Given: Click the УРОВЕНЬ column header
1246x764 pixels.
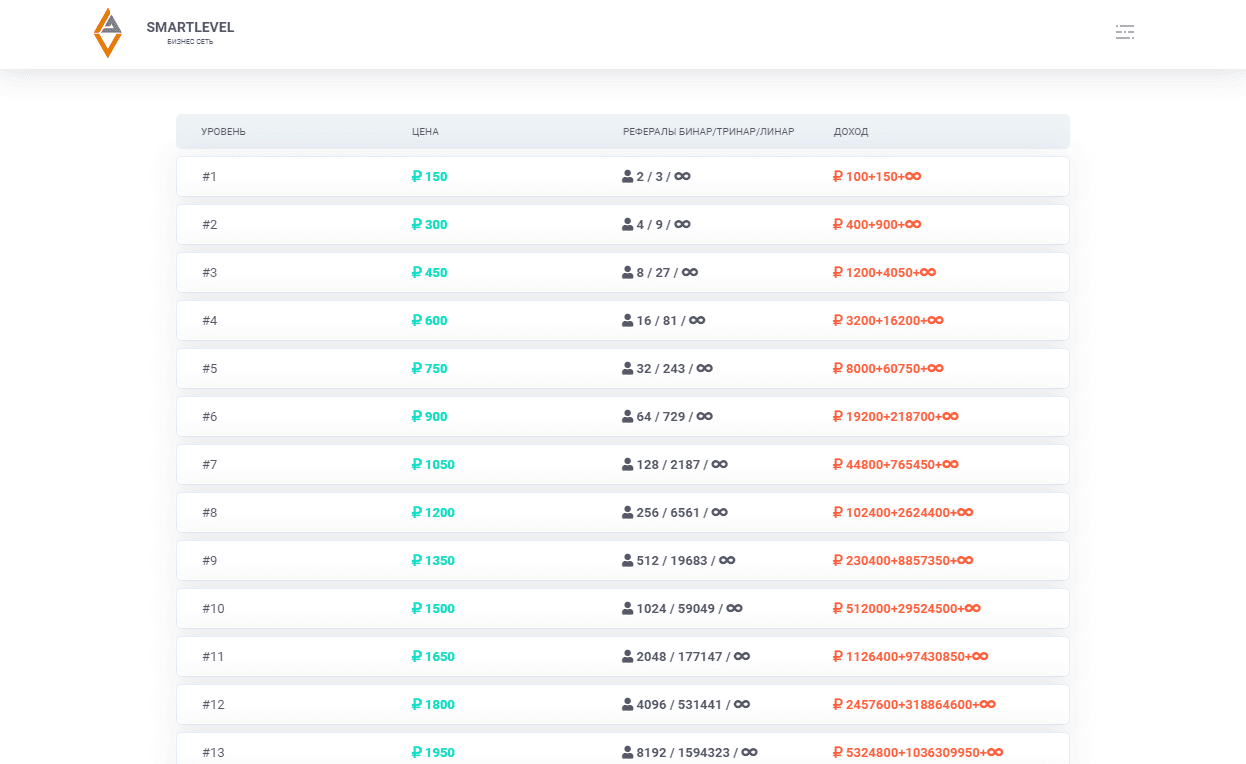Looking at the screenshot, I should pyautogui.click(x=223, y=132).
